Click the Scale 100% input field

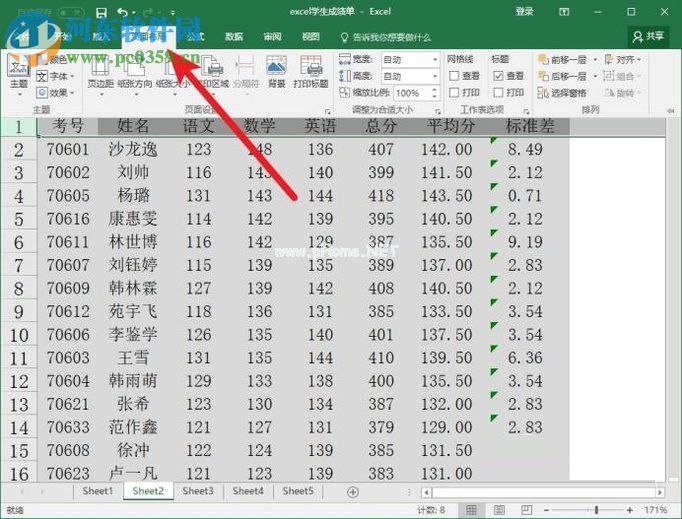coord(411,93)
